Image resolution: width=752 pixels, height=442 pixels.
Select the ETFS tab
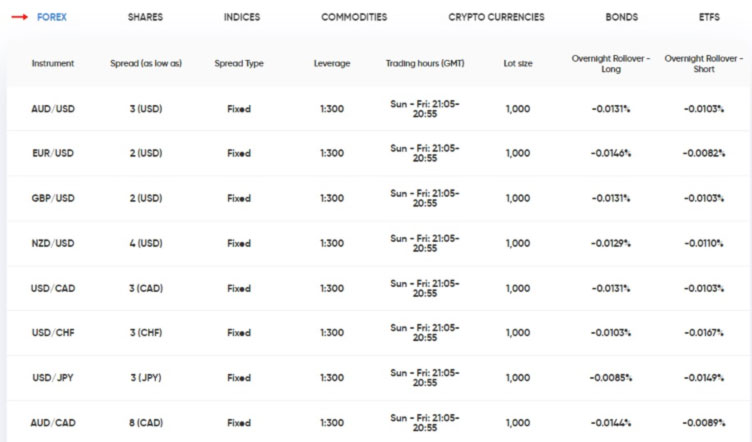(709, 17)
